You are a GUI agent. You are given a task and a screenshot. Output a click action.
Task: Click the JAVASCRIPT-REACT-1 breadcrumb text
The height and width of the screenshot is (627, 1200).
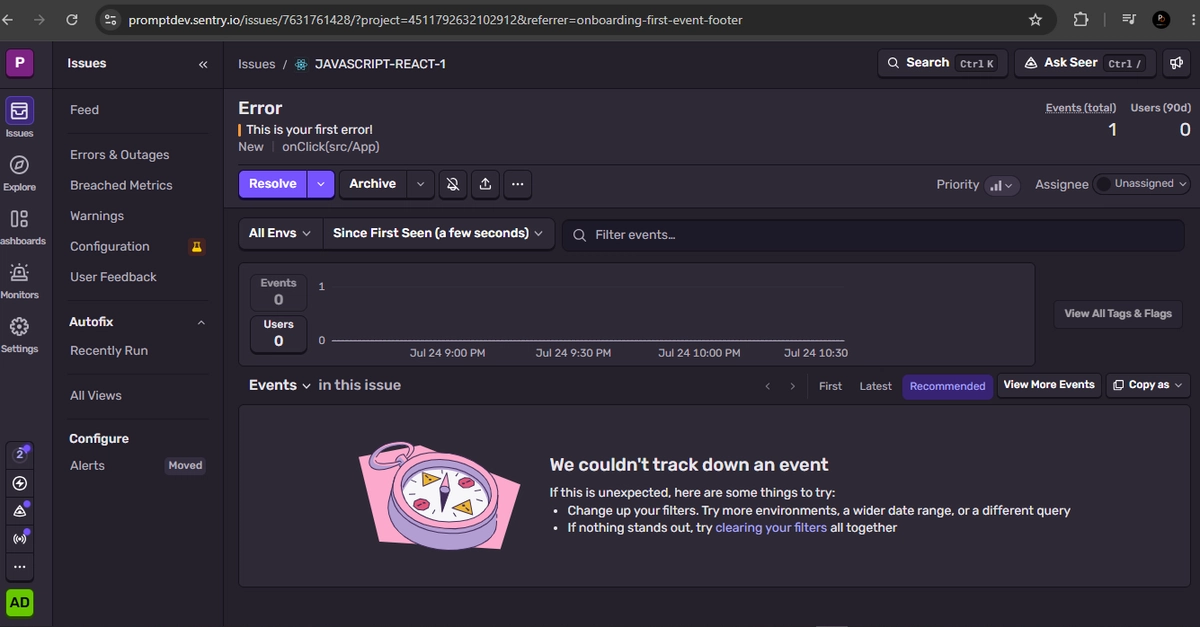tap(380, 64)
